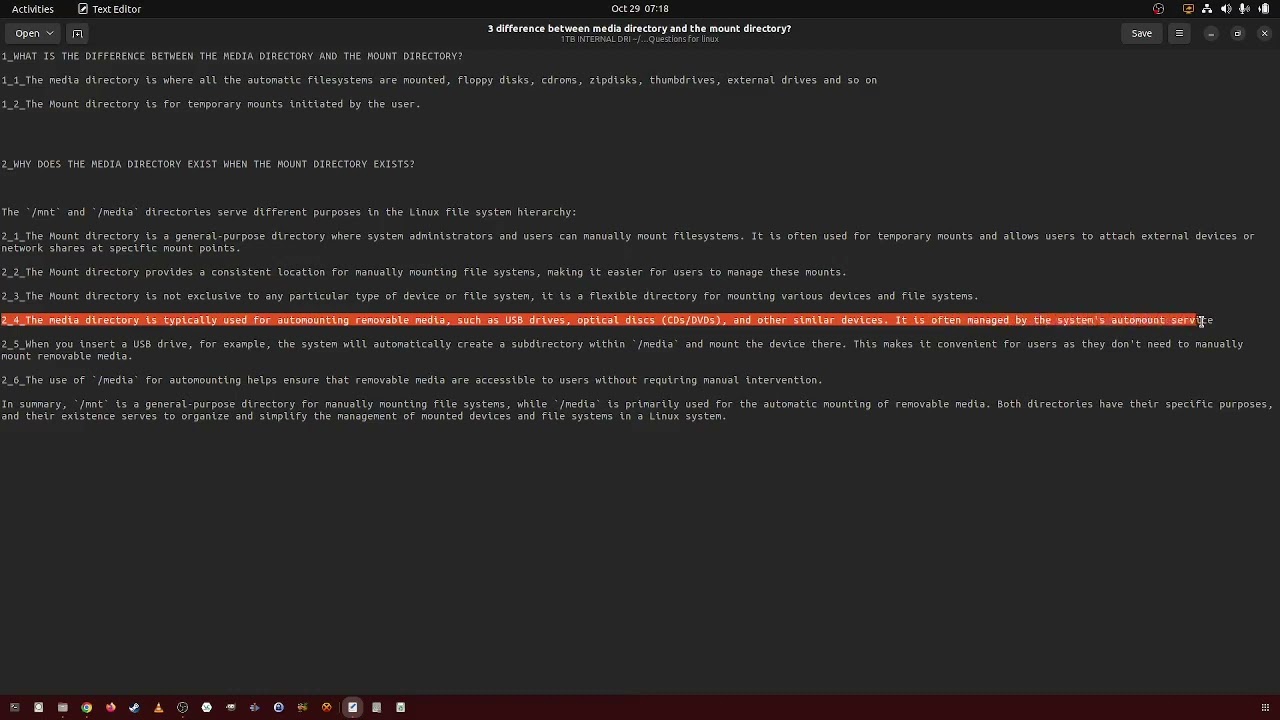Viewport: 1280px width, 720px height.
Task: Click the battery status icon
Action: tap(1263, 9)
